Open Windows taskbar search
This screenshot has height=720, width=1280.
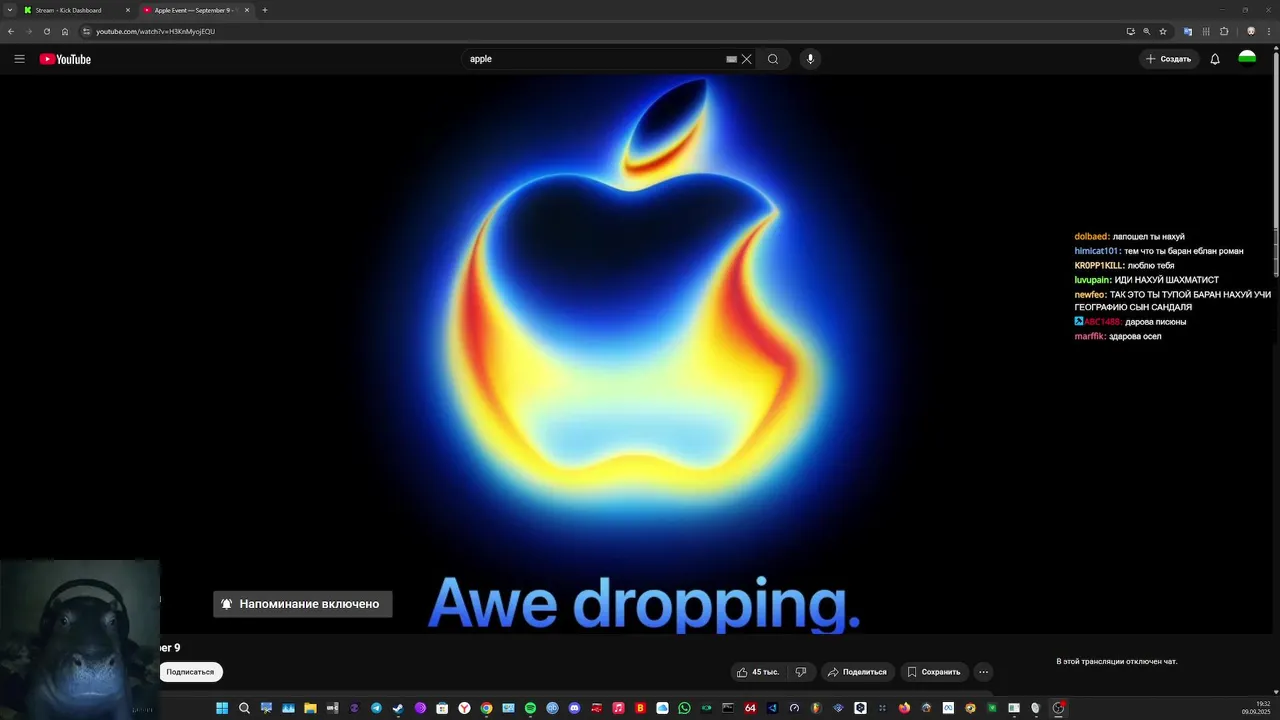click(244, 708)
